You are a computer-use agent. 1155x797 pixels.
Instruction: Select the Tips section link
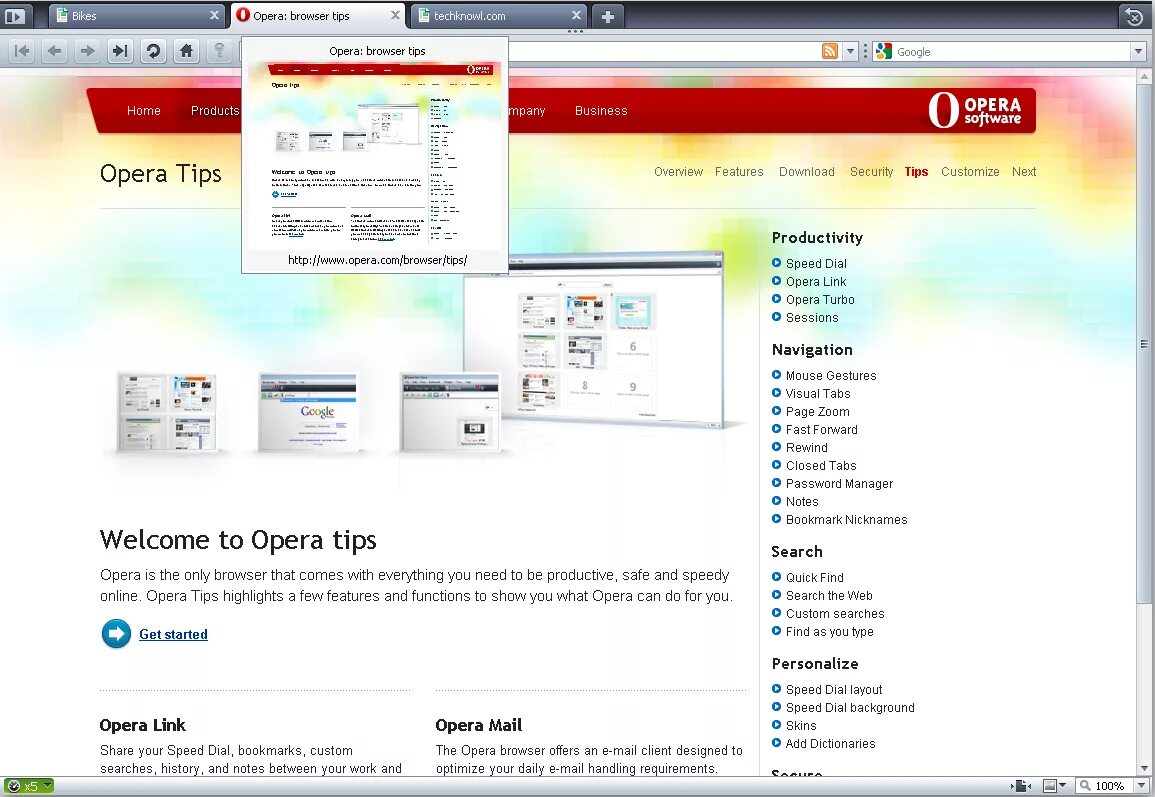click(916, 172)
